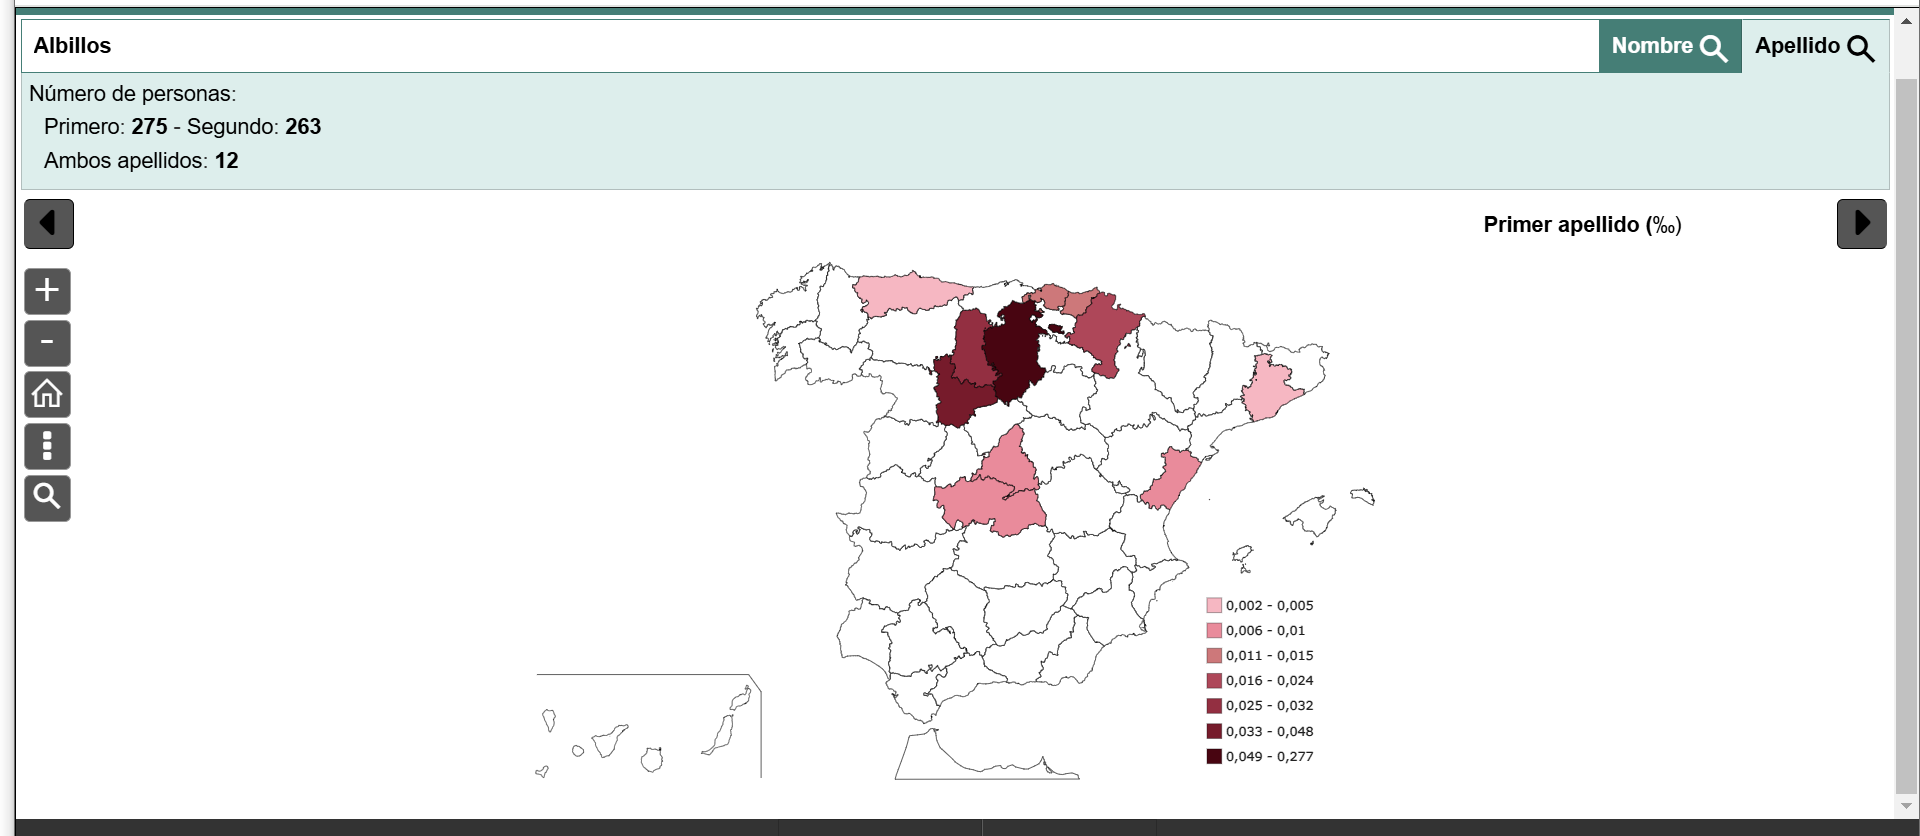Zoom out with the minus map button
The height and width of the screenshot is (836, 1920).
click(47, 343)
